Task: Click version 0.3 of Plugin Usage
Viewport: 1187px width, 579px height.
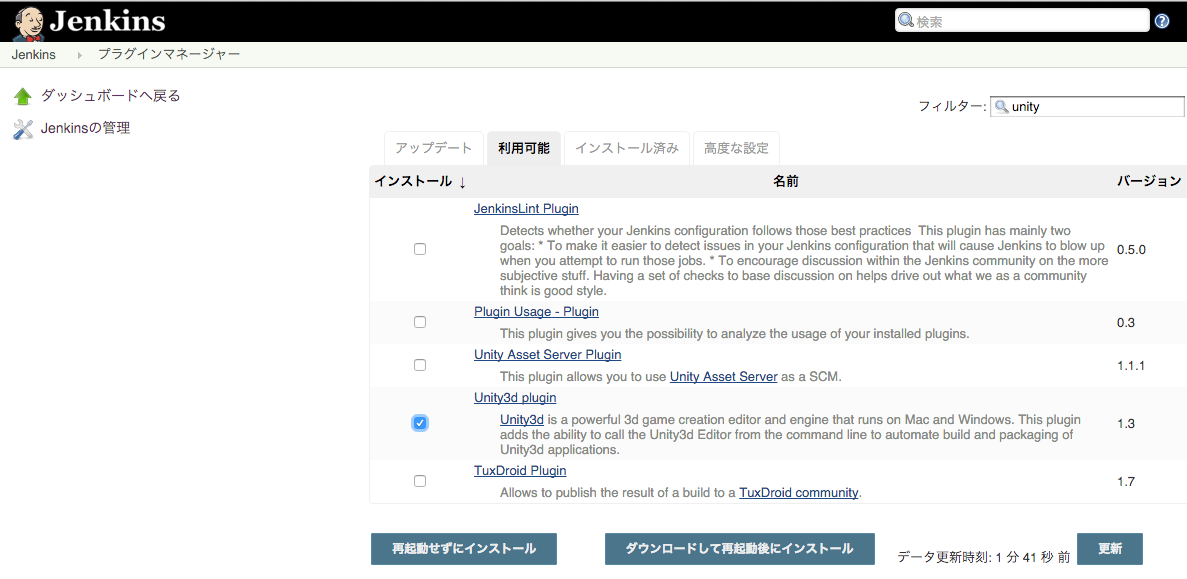Action: pos(1126,322)
